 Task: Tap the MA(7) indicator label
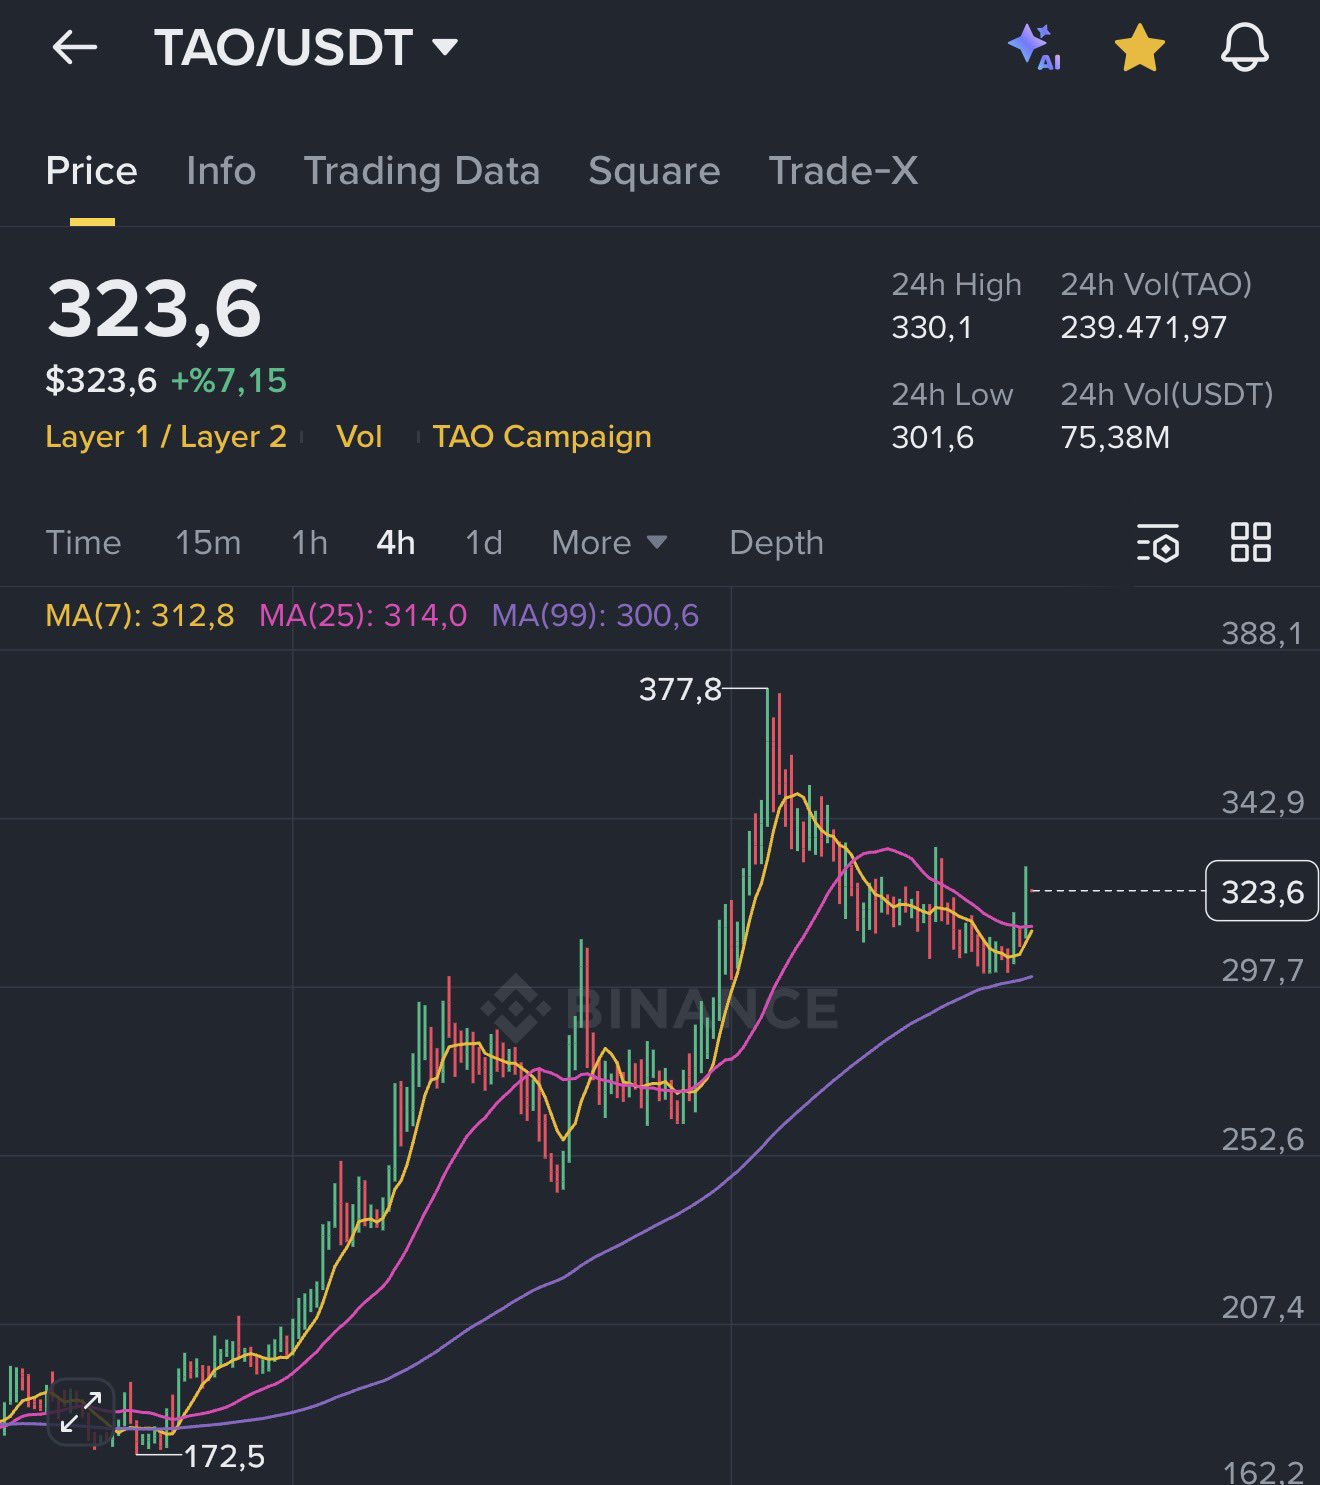[x=140, y=615]
